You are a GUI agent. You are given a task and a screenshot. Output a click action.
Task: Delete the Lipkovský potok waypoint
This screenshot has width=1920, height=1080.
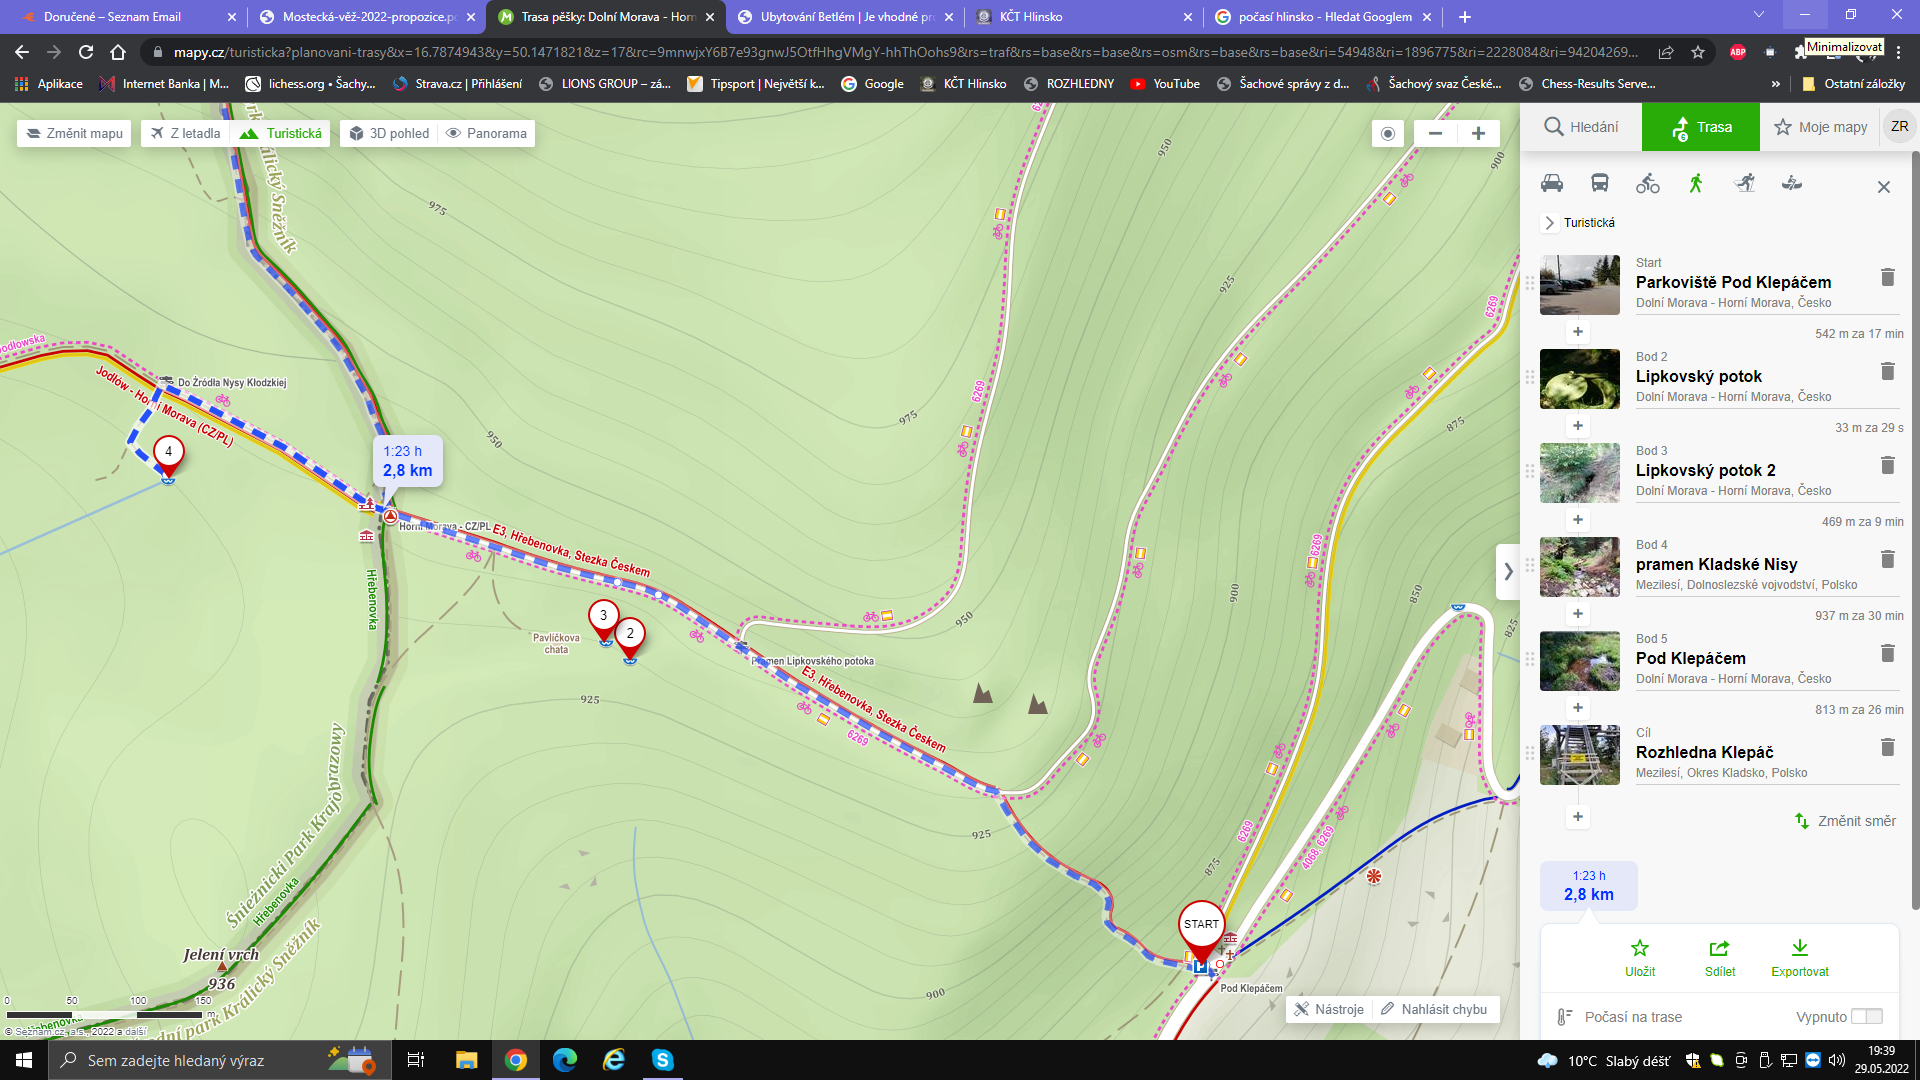point(1887,371)
